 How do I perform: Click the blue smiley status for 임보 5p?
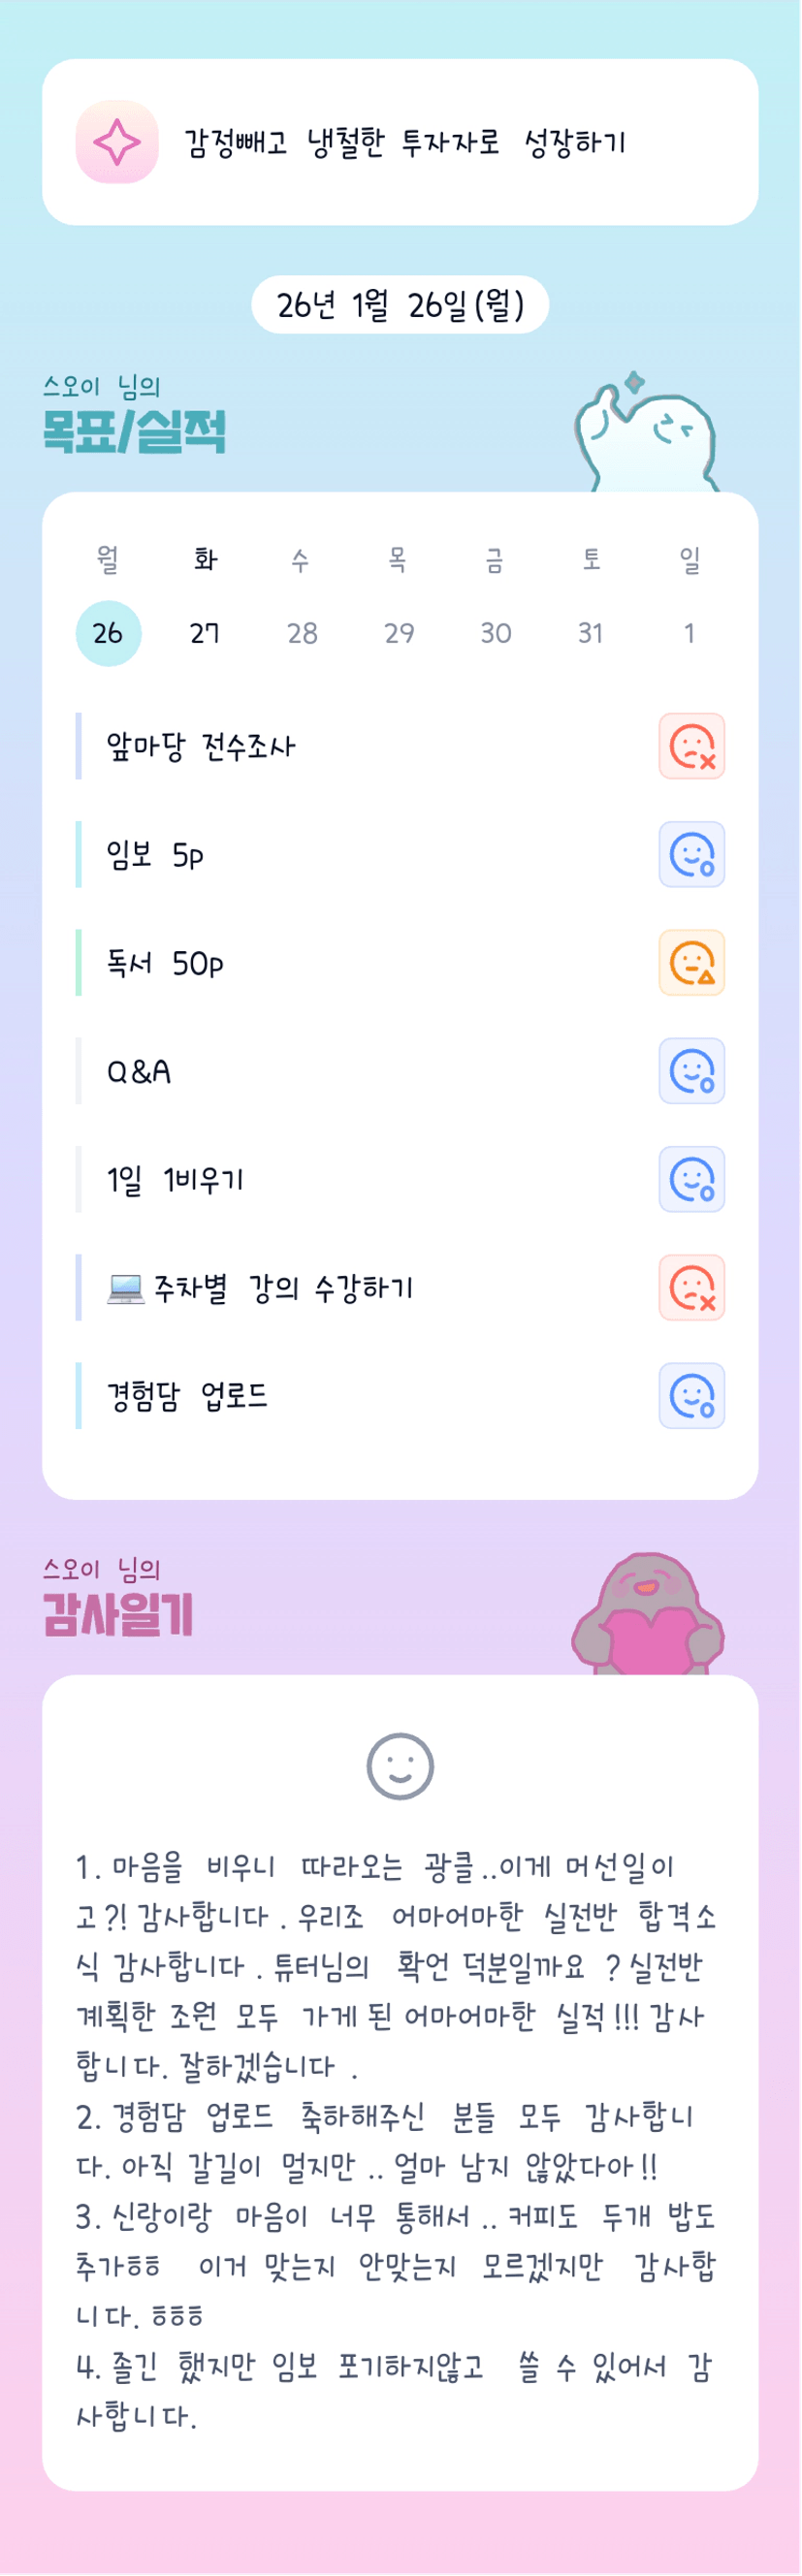(691, 855)
